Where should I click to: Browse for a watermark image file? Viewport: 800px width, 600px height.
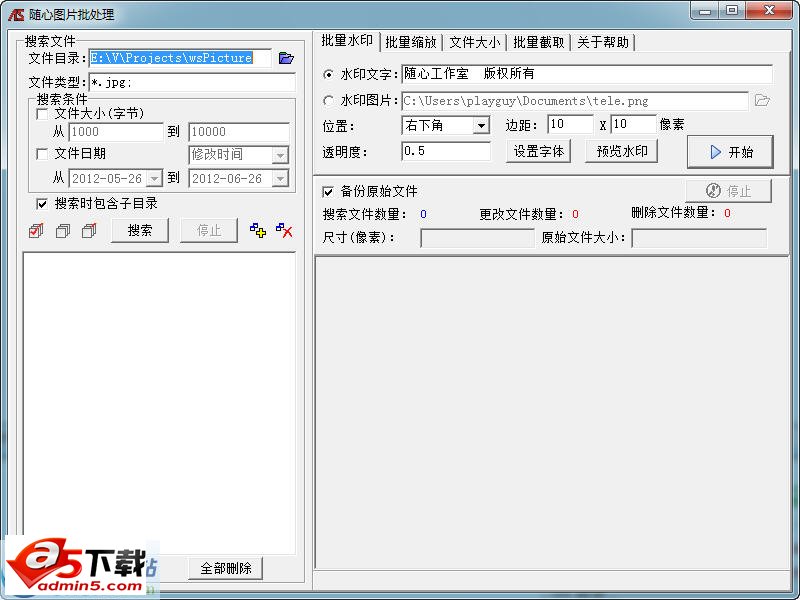(x=763, y=100)
